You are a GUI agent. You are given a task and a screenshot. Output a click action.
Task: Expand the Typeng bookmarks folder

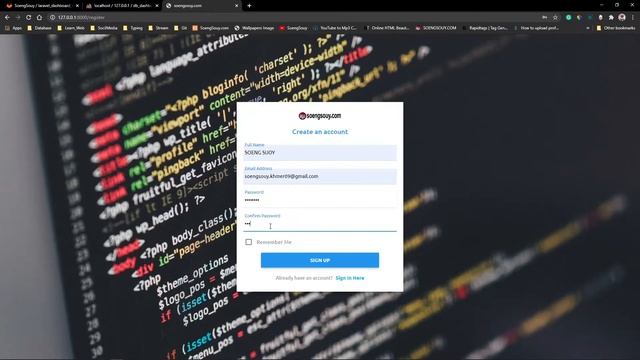click(x=133, y=28)
